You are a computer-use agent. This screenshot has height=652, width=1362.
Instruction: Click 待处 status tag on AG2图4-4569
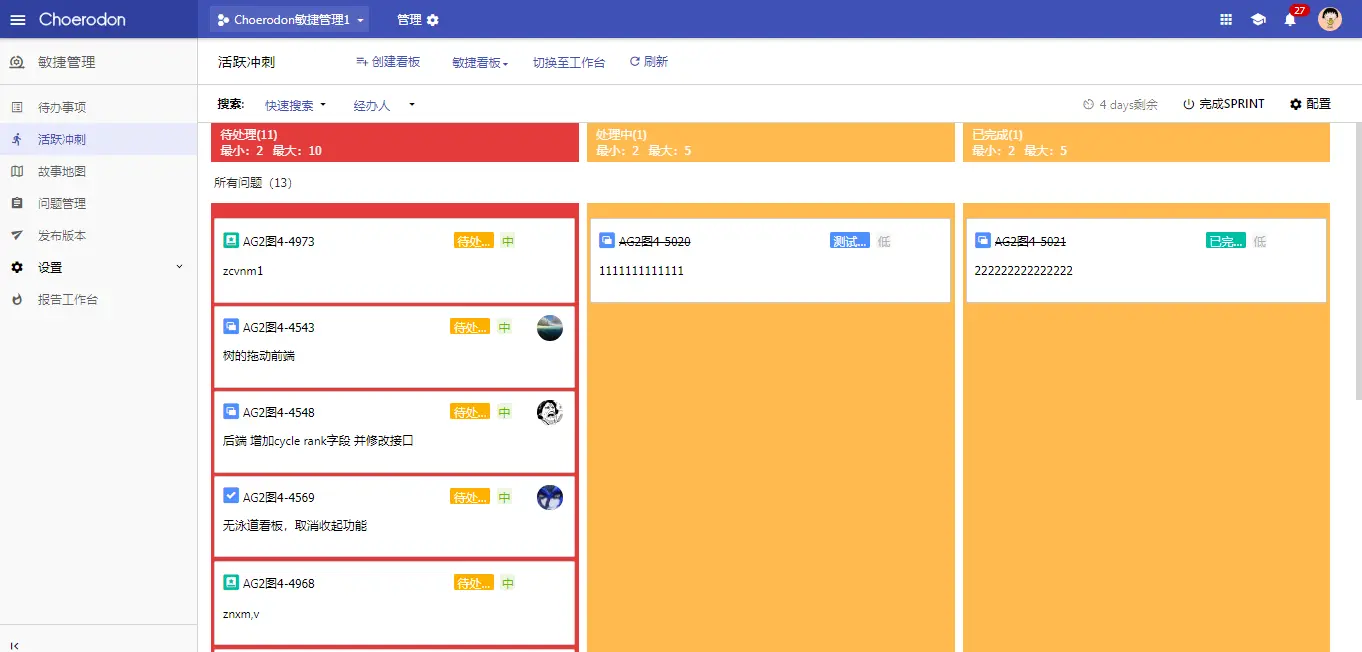pyautogui.click(x=470, y=497)
